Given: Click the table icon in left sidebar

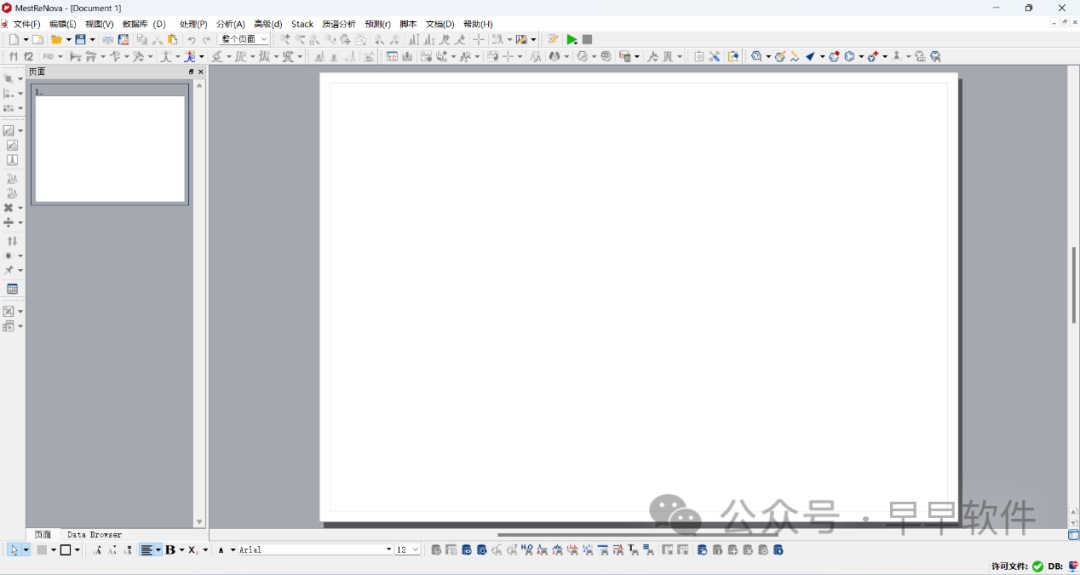Looking at the screenshot, I should click(12, 289).
